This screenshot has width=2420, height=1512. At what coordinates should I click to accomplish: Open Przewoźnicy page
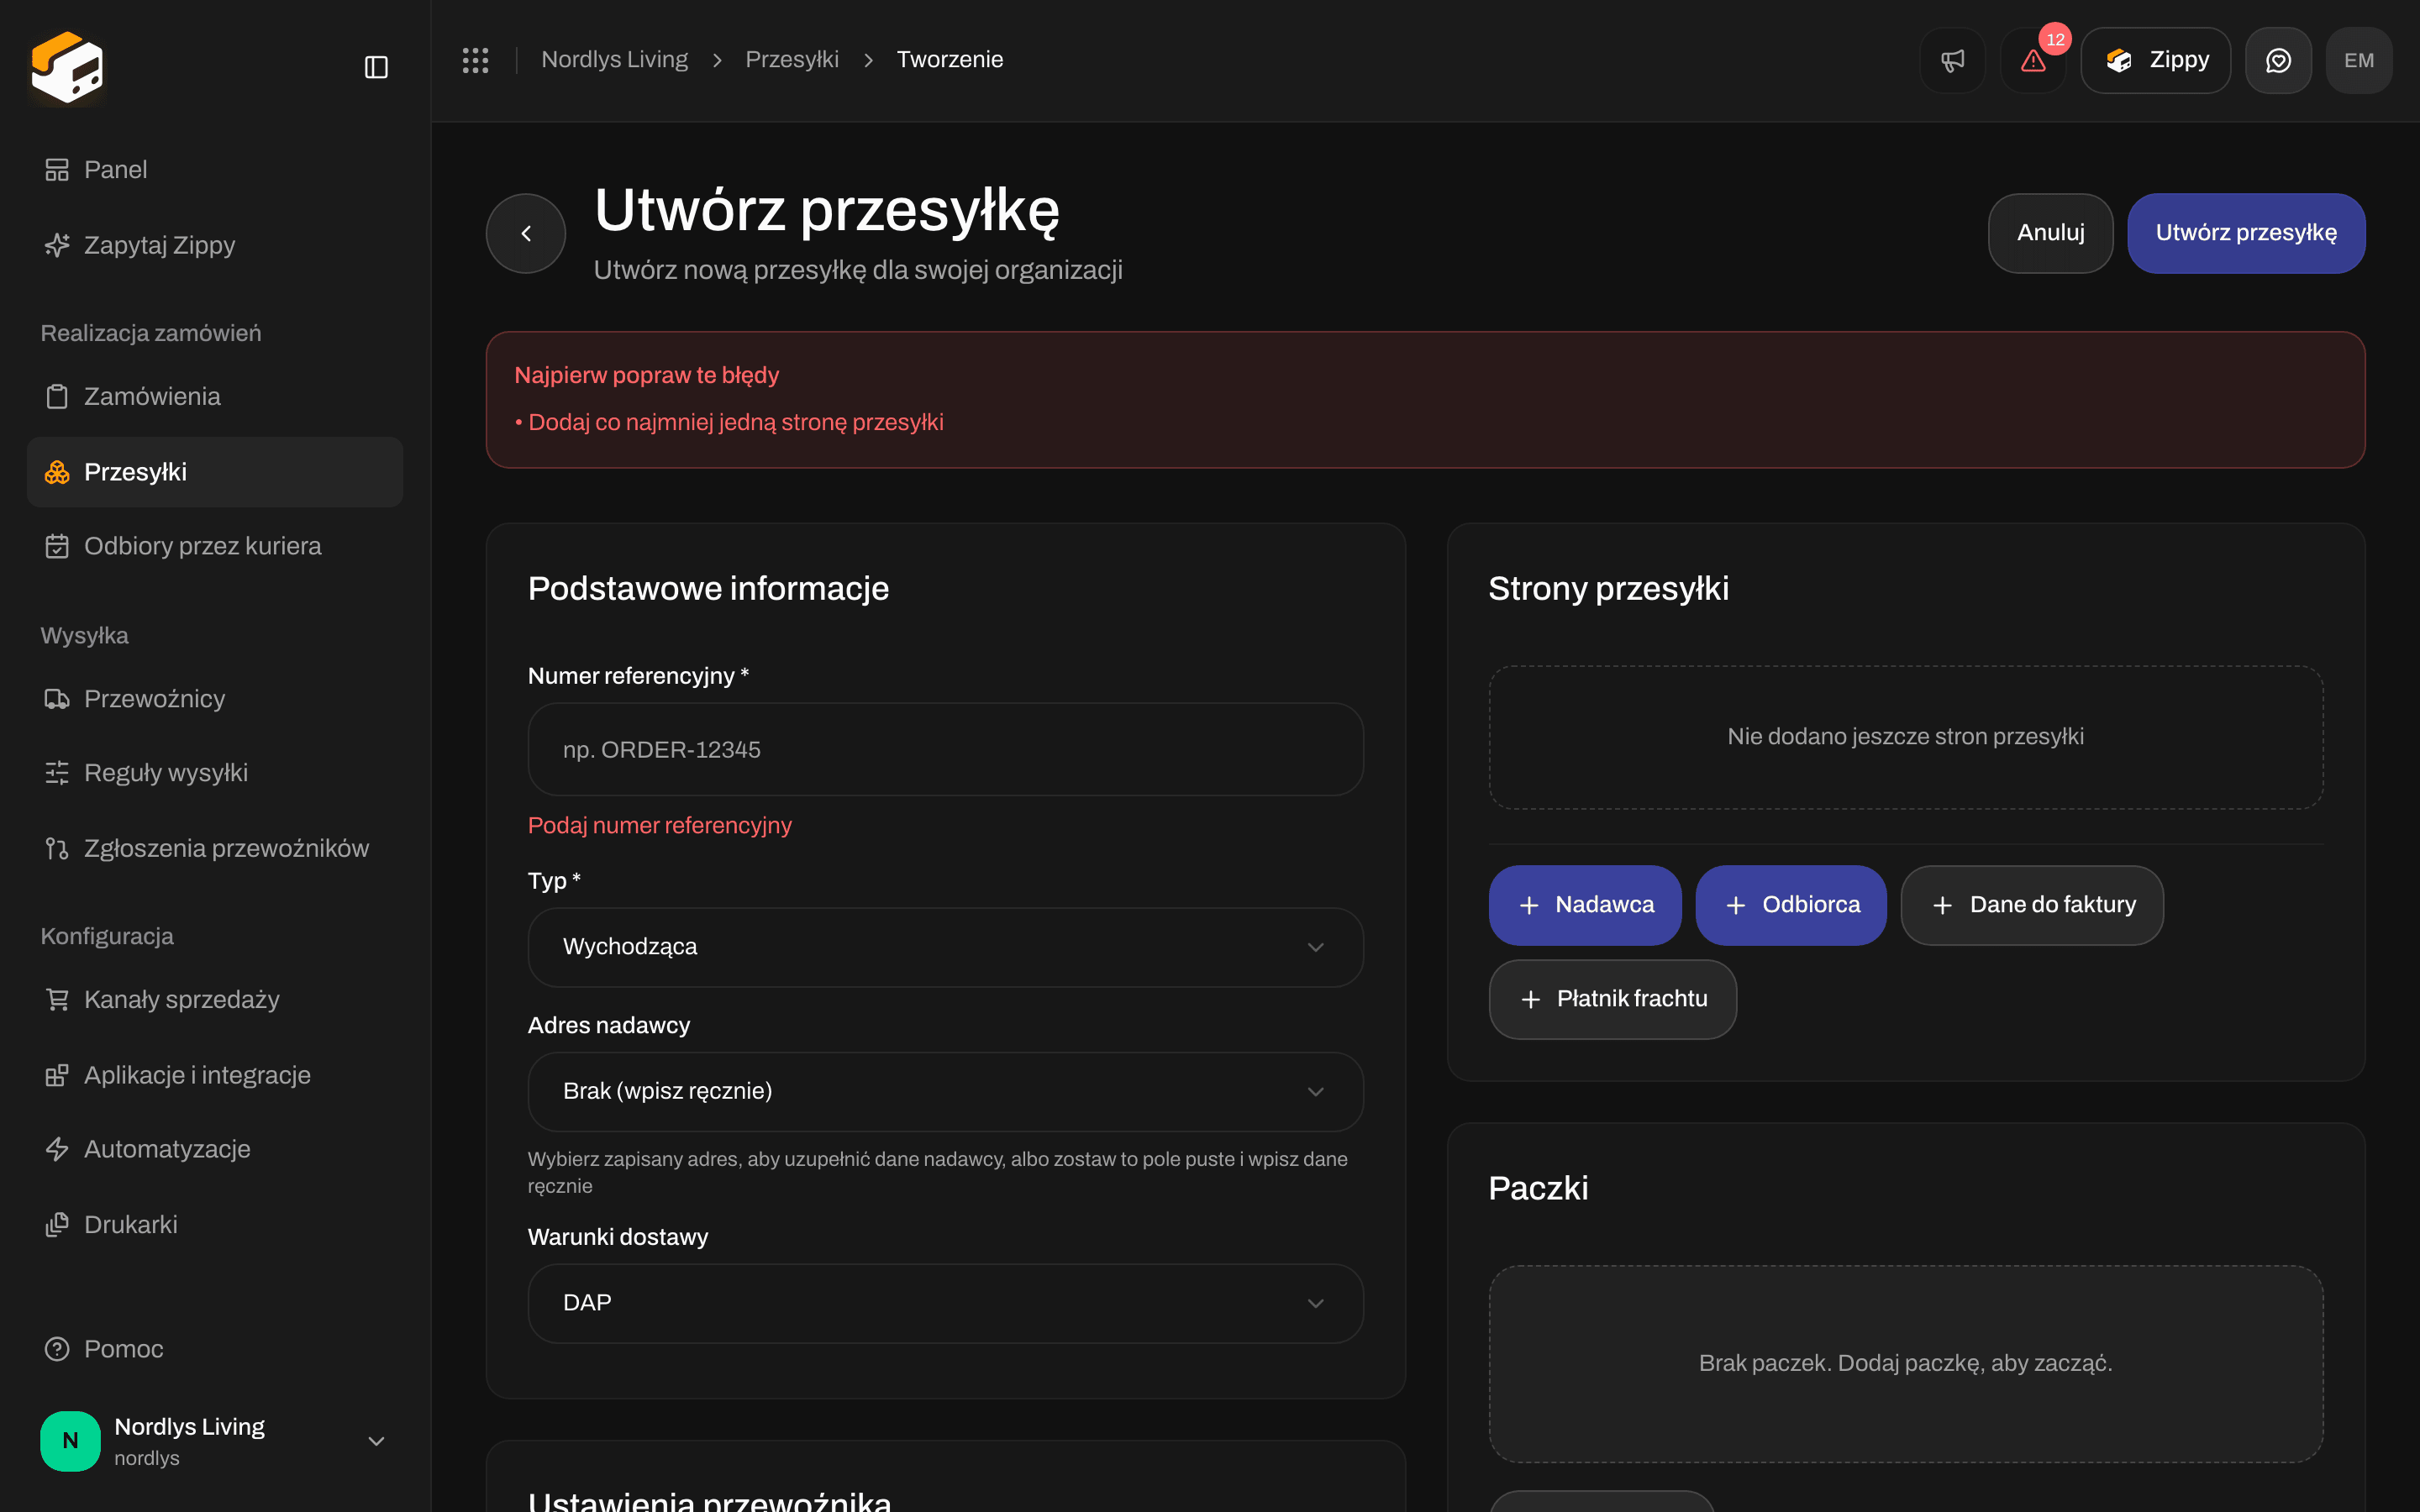[215, 699]
